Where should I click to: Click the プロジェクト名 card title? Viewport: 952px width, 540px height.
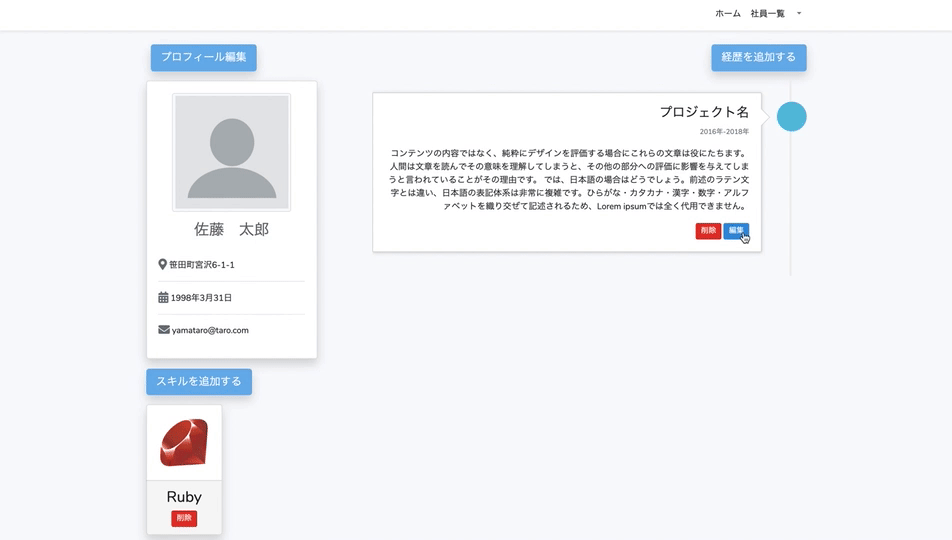tap(704, 112)
